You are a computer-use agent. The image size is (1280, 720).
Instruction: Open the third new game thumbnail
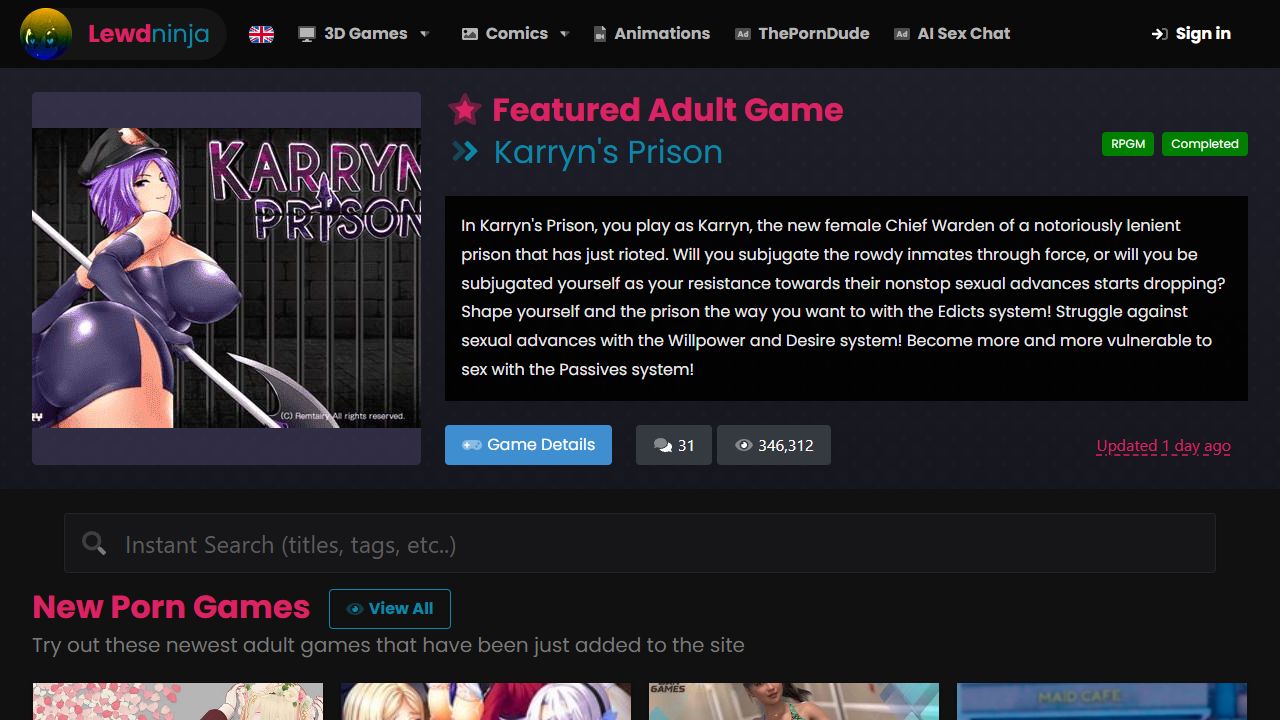click(x=794, y=701)
